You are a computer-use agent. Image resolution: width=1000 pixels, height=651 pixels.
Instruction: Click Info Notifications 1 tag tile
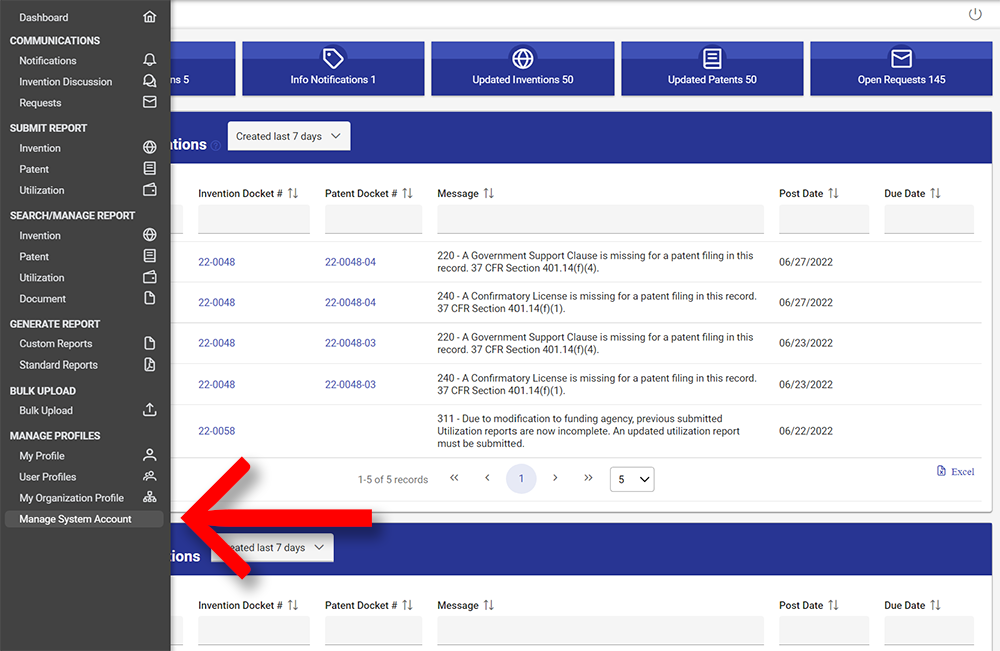pyautogui.click(x=333, y=69)
